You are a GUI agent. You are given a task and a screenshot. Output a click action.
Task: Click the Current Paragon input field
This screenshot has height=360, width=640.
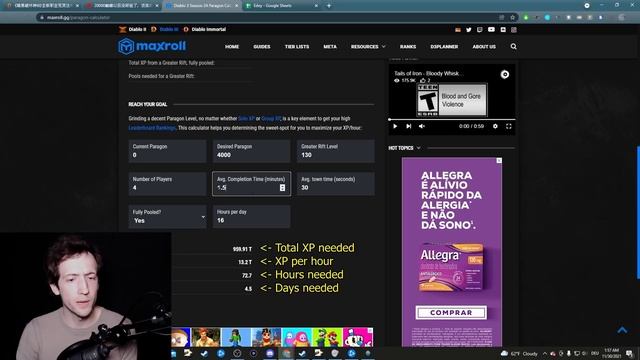point(167,151)
